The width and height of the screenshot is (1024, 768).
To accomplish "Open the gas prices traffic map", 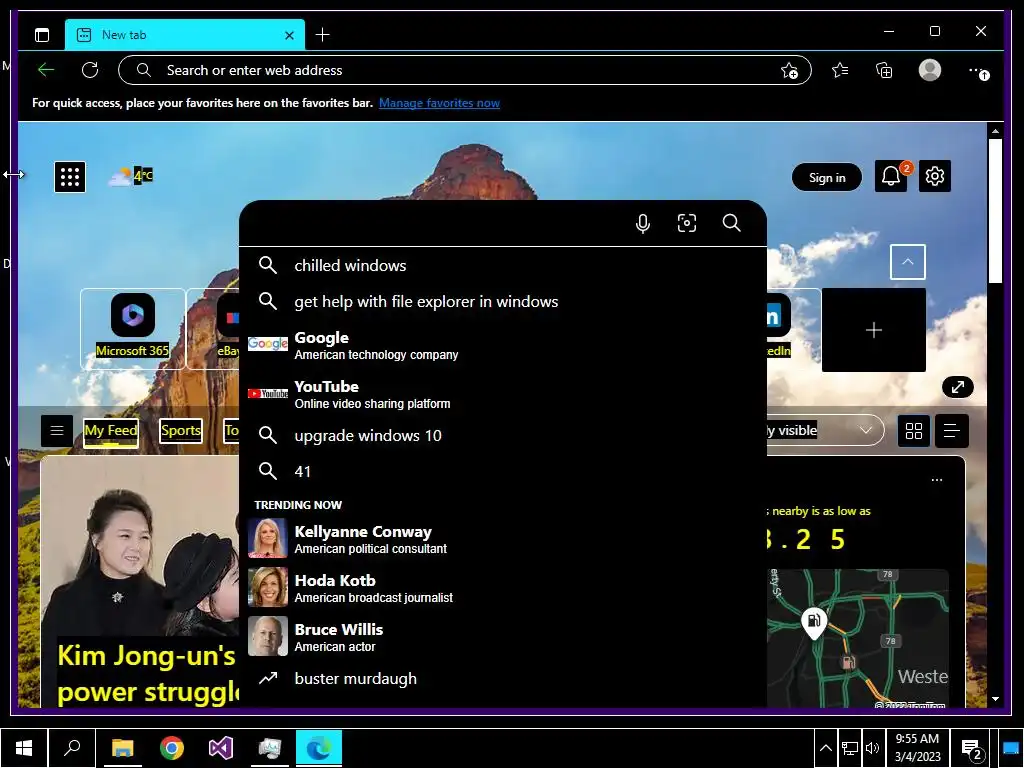I will pos(857,638).
